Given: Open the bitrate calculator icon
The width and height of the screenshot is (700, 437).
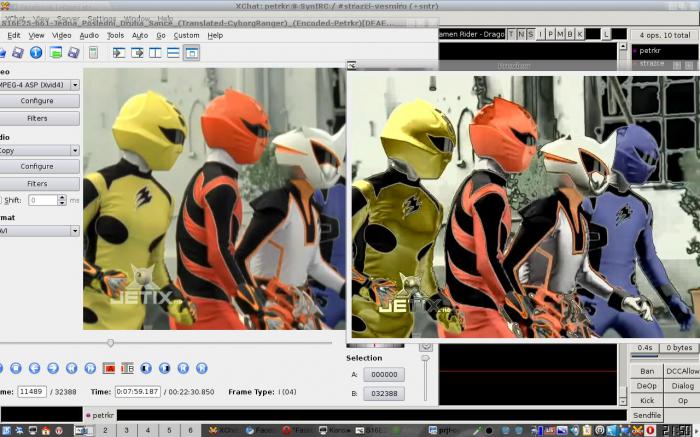Looking at the screenshot, I should tap(93, 53).
